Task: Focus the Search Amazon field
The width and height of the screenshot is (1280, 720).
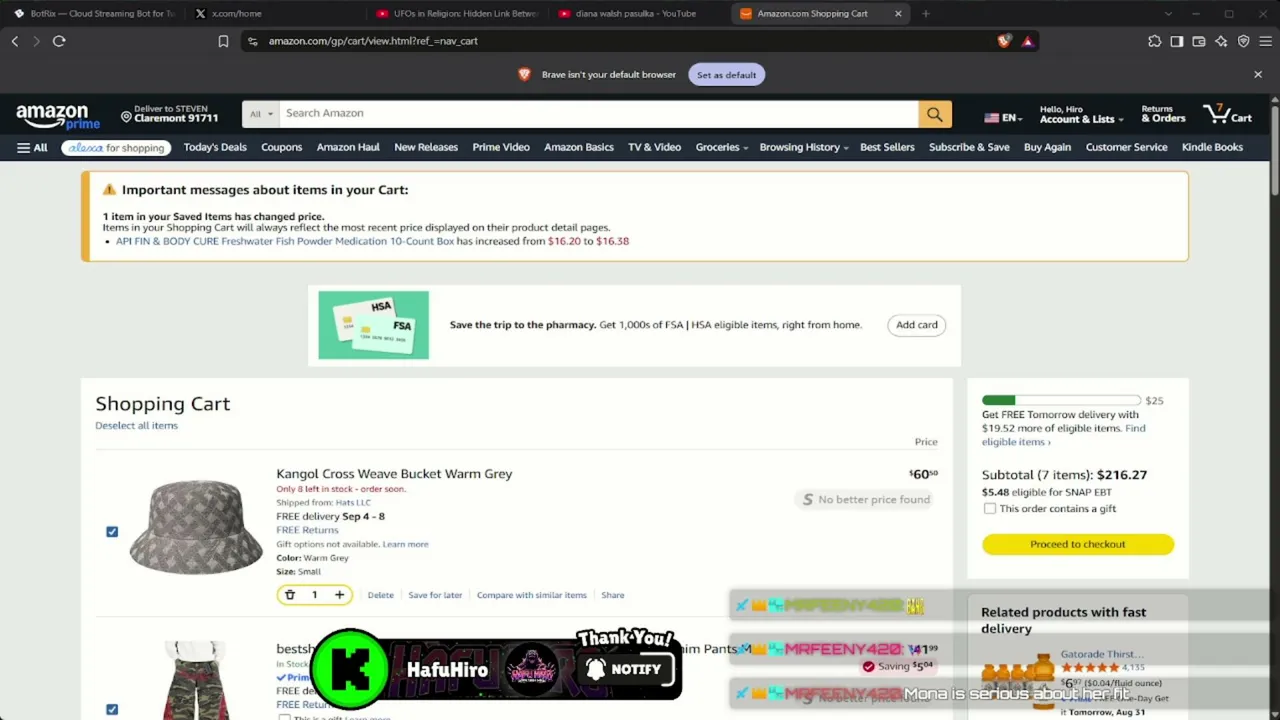Action: click(x=598, y=114)
